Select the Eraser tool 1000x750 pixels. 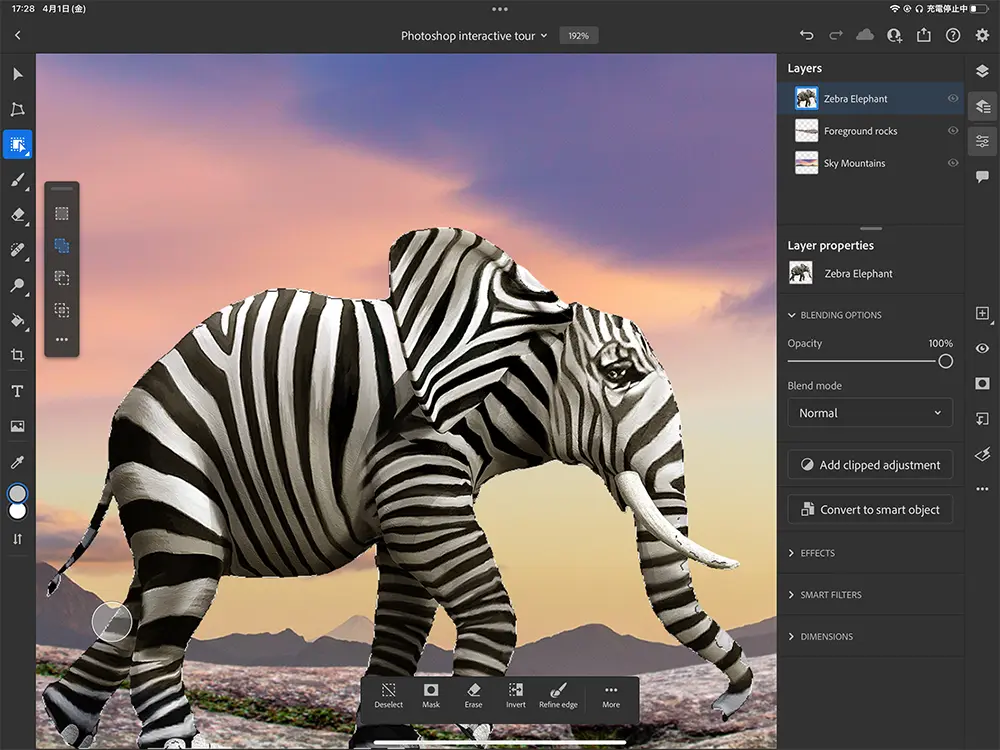pos(17,215)
